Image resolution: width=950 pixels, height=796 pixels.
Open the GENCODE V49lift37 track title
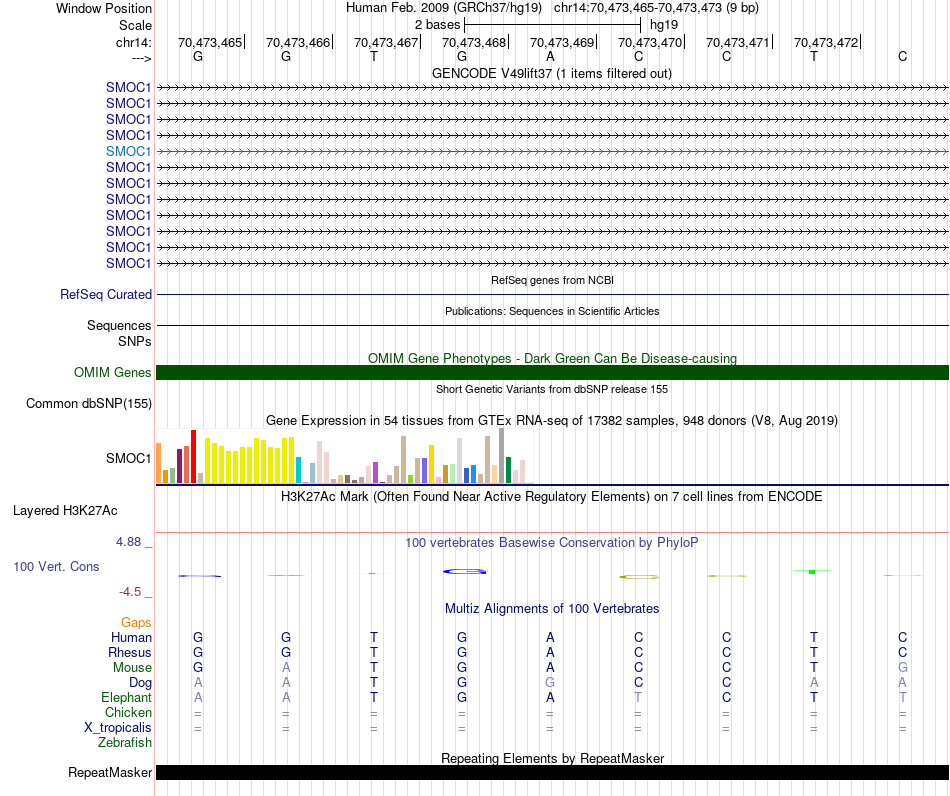(x=552, y=74)
